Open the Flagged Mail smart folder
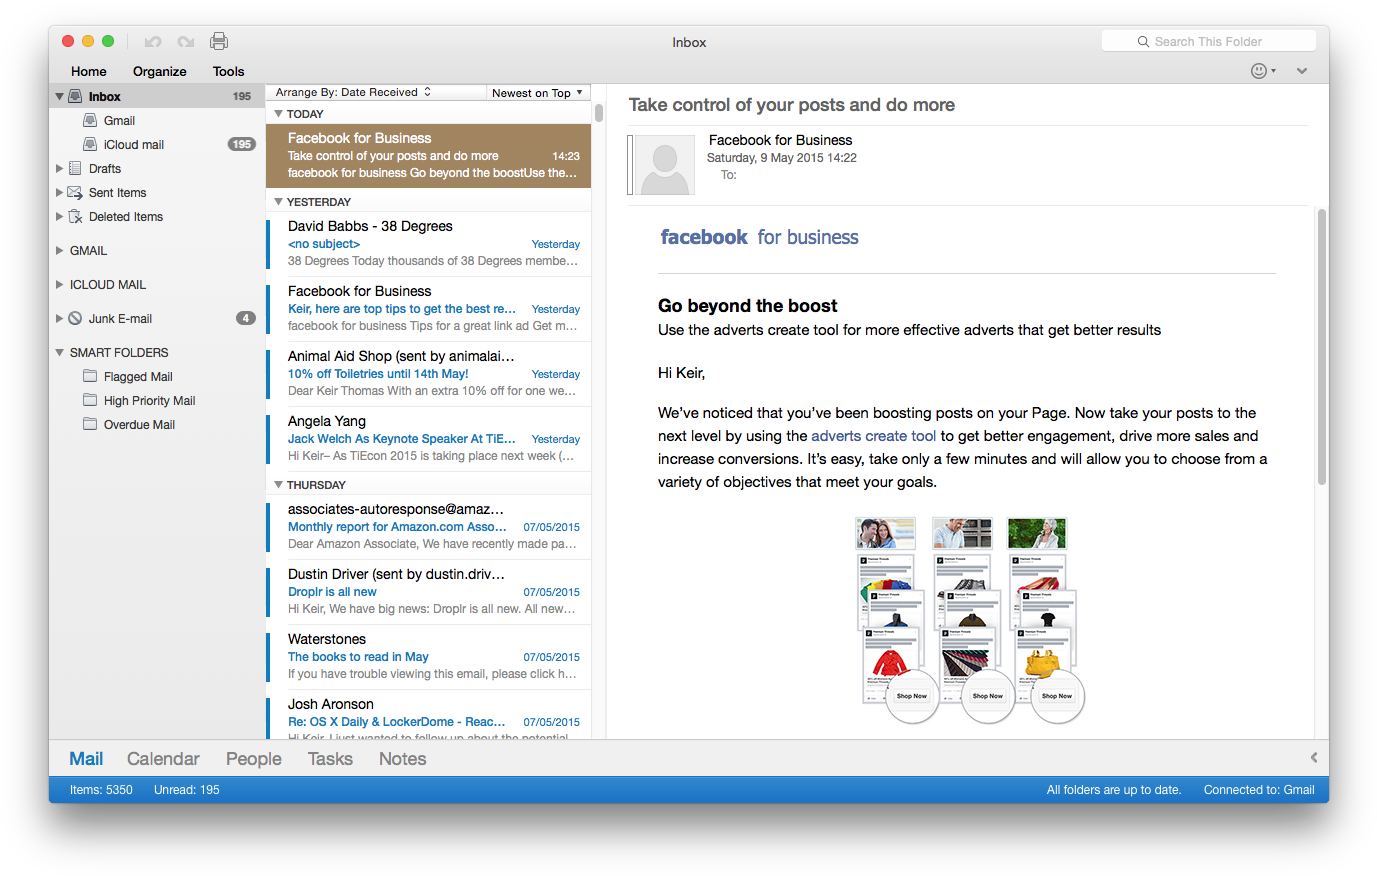 point(138,377)
